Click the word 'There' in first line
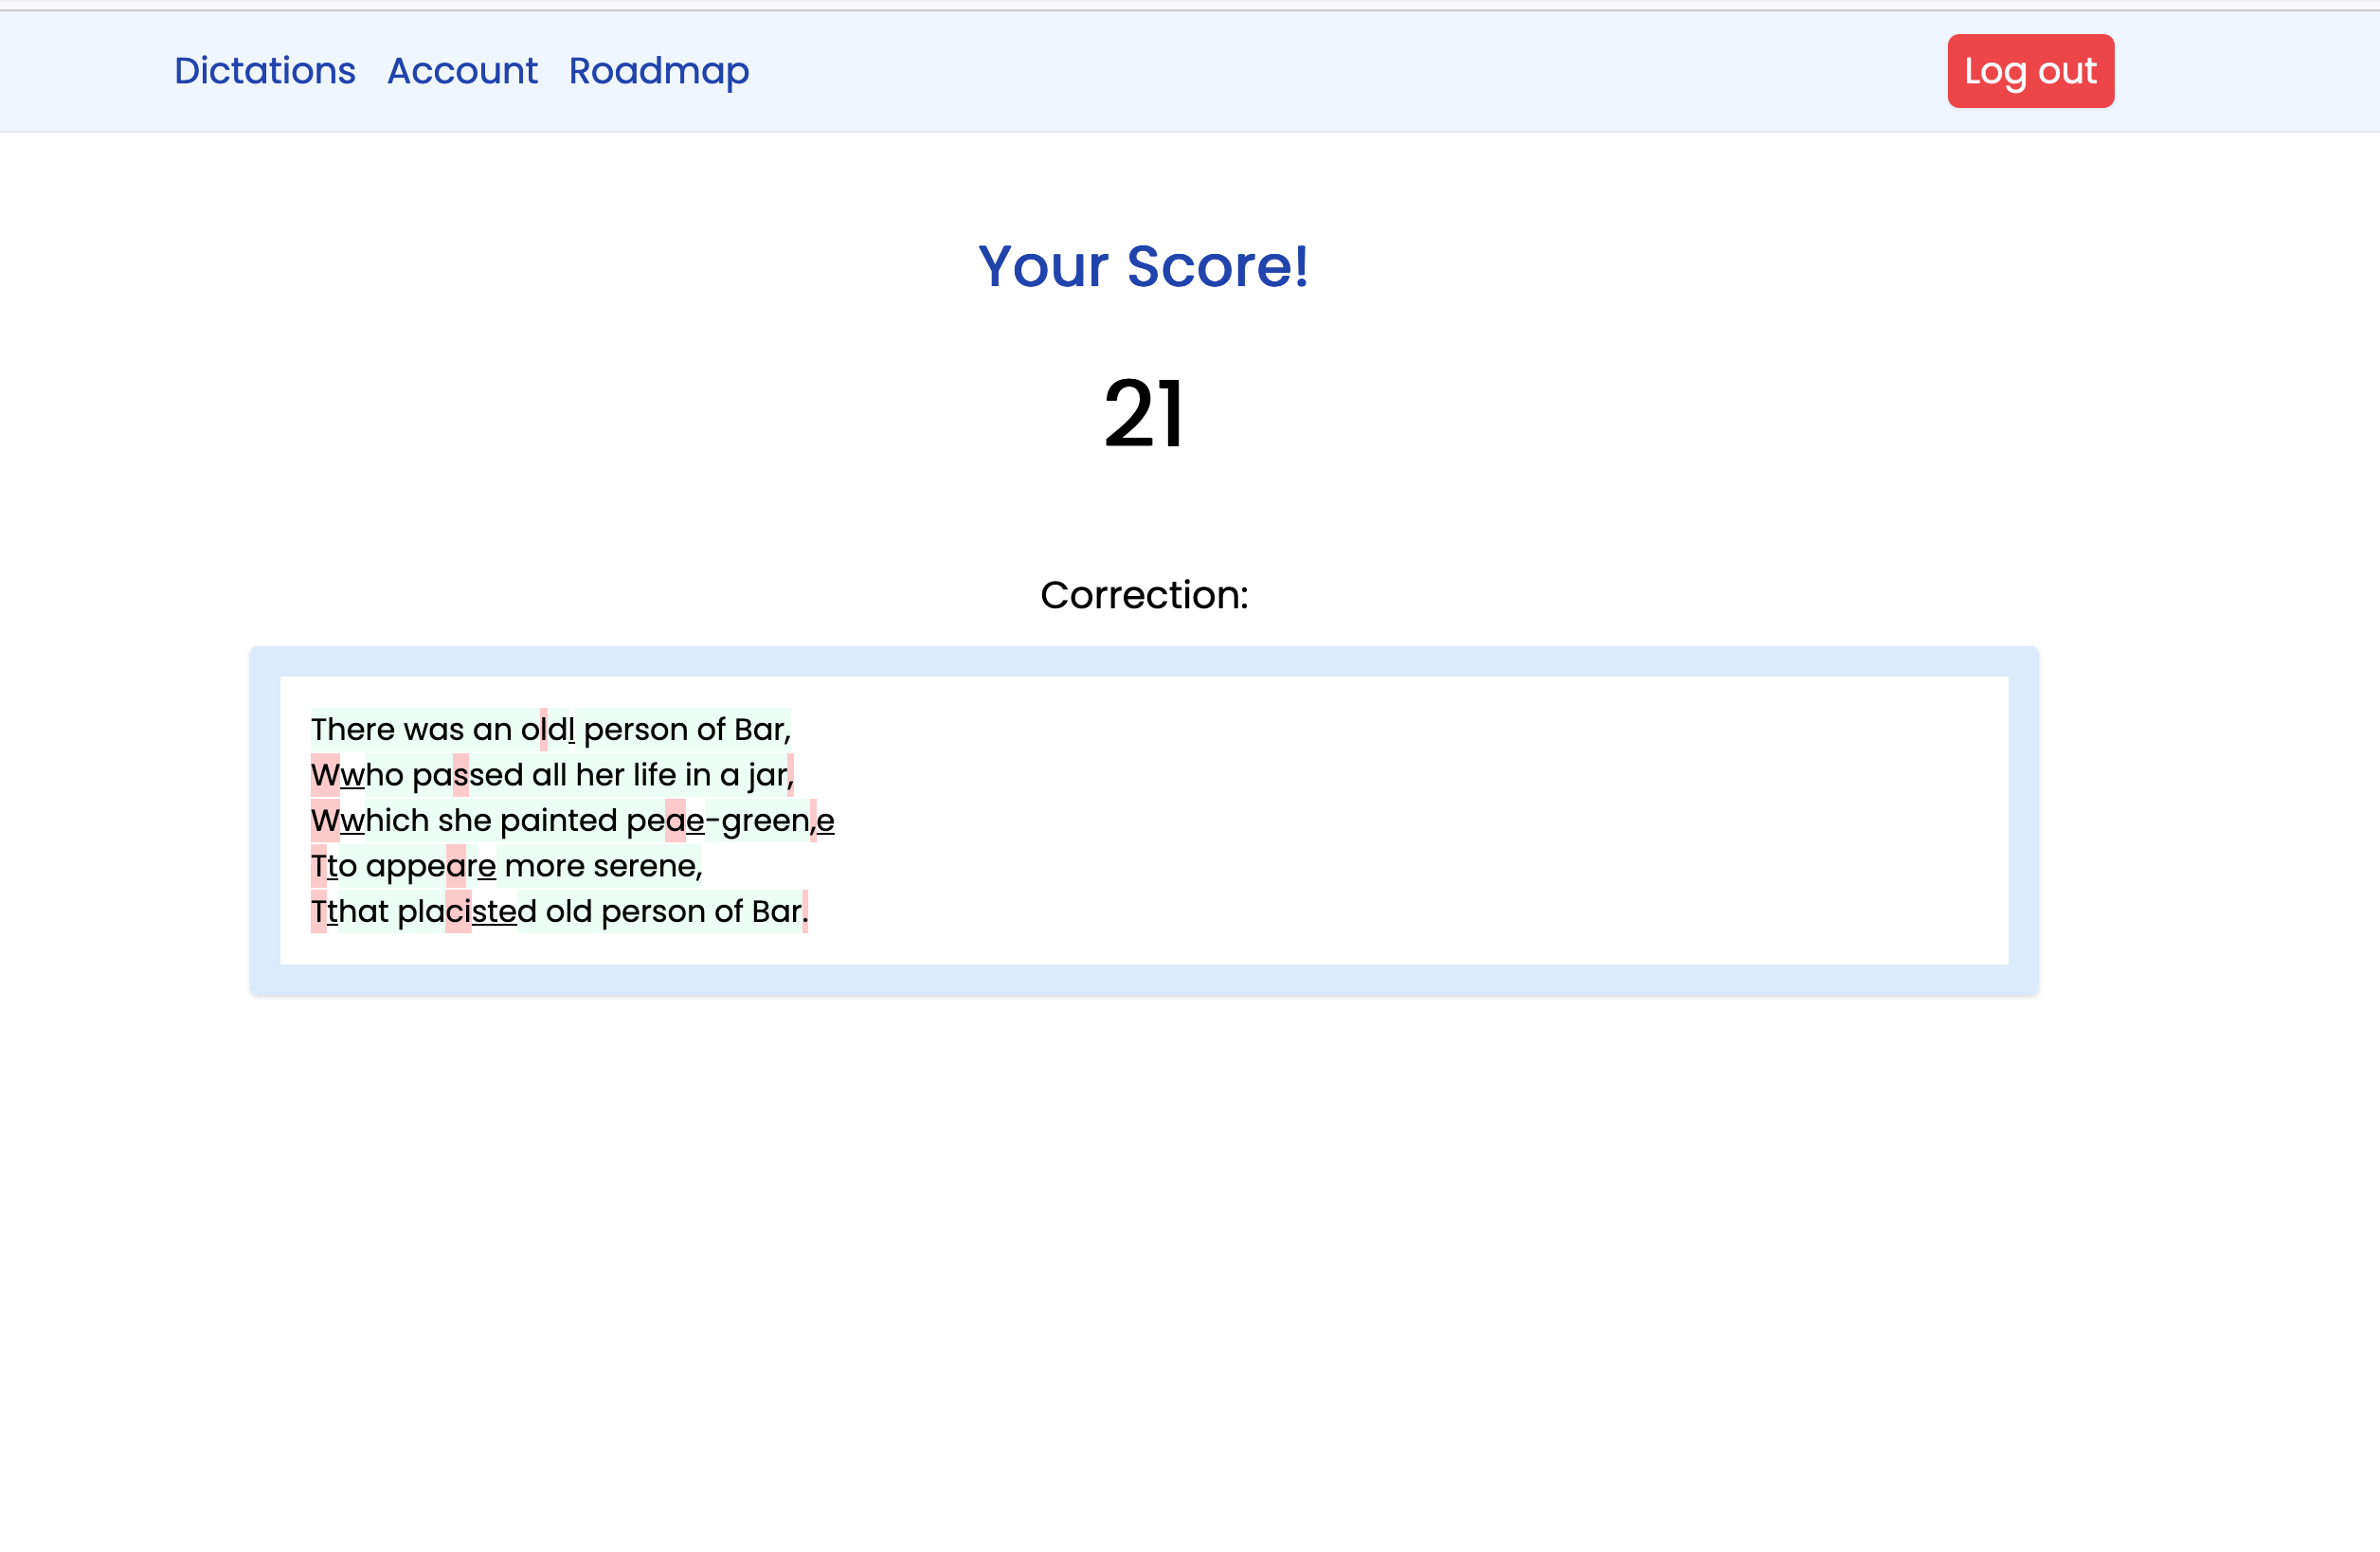This screenshot has width=2380, height=1552. (353, 729)
